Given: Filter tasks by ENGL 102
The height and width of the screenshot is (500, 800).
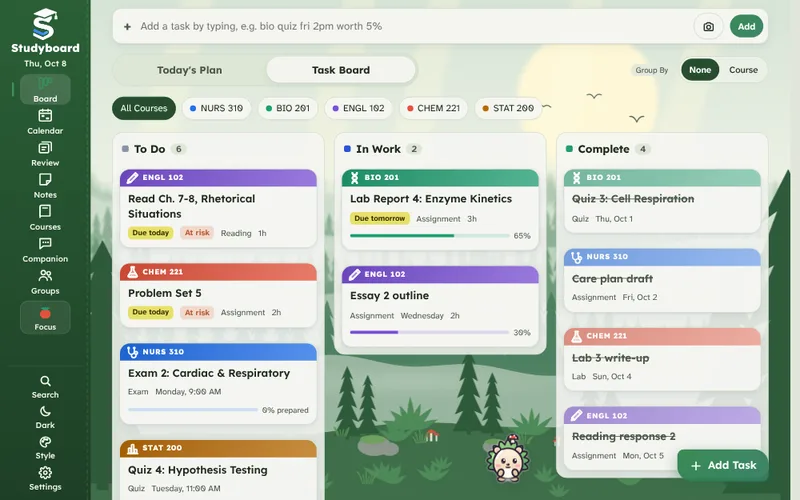Looking at the screenshot, I should coord(358,108).
